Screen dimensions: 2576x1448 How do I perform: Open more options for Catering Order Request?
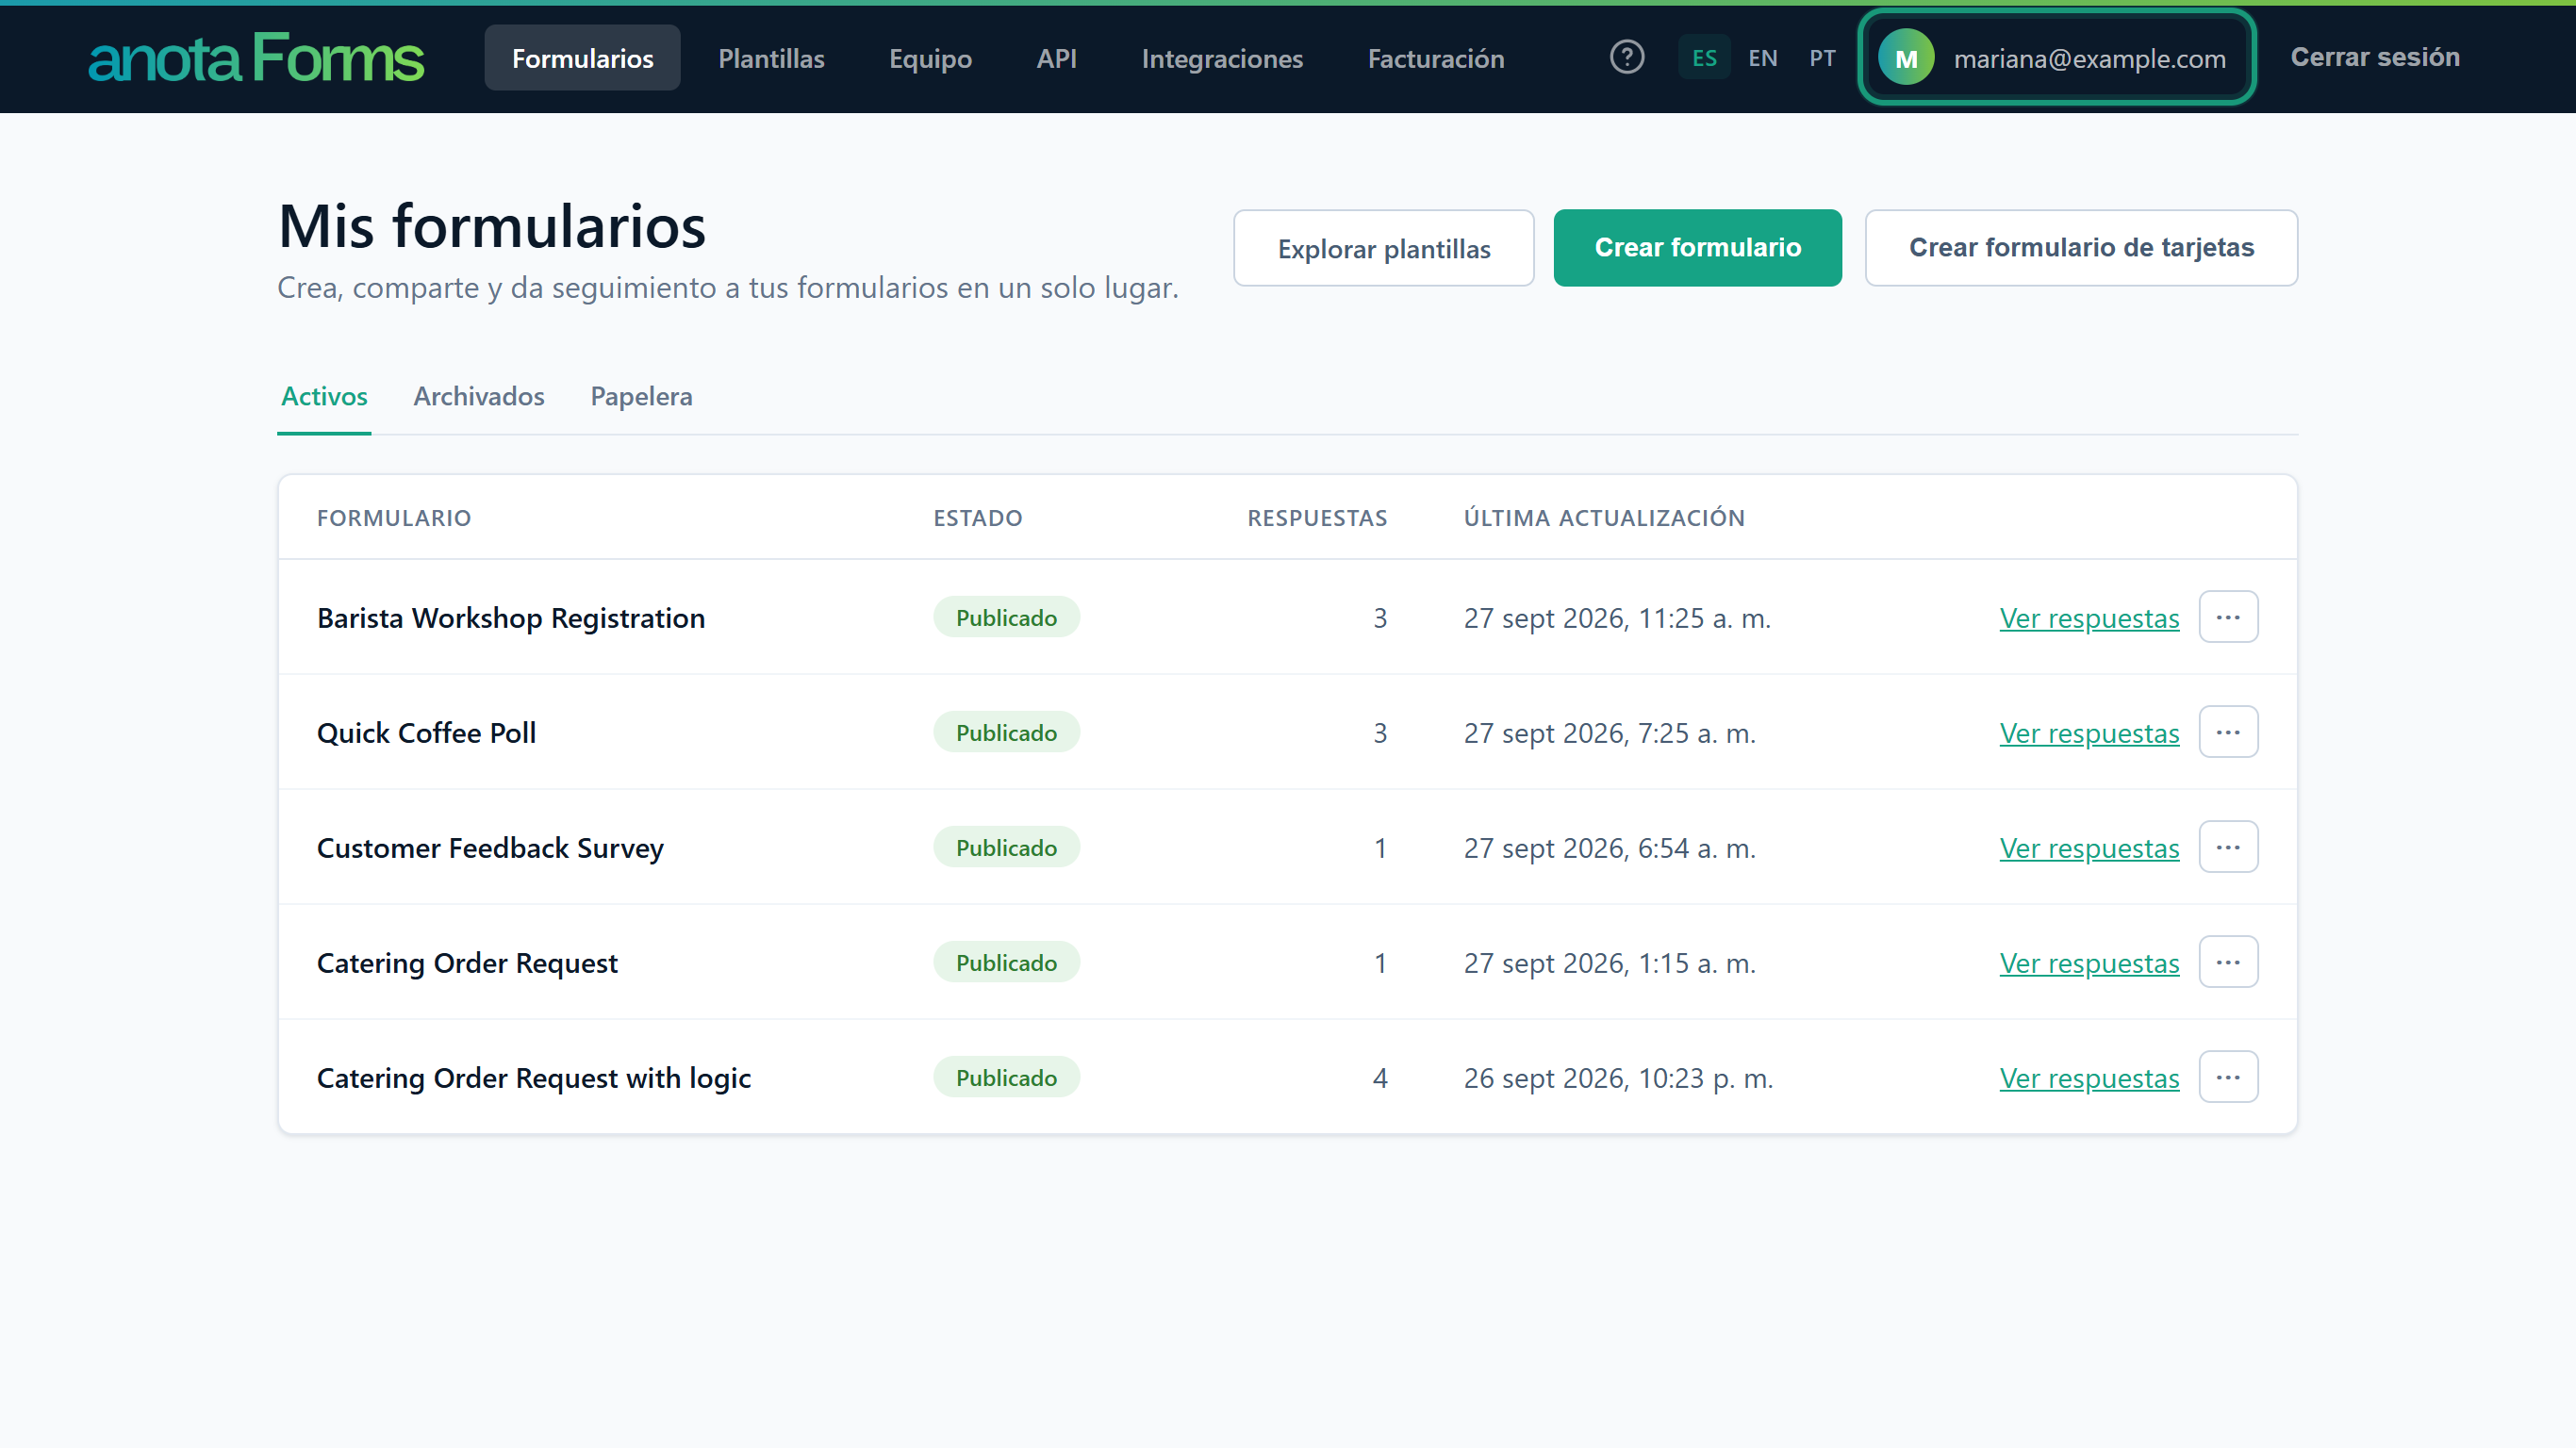pos(2228,962)
